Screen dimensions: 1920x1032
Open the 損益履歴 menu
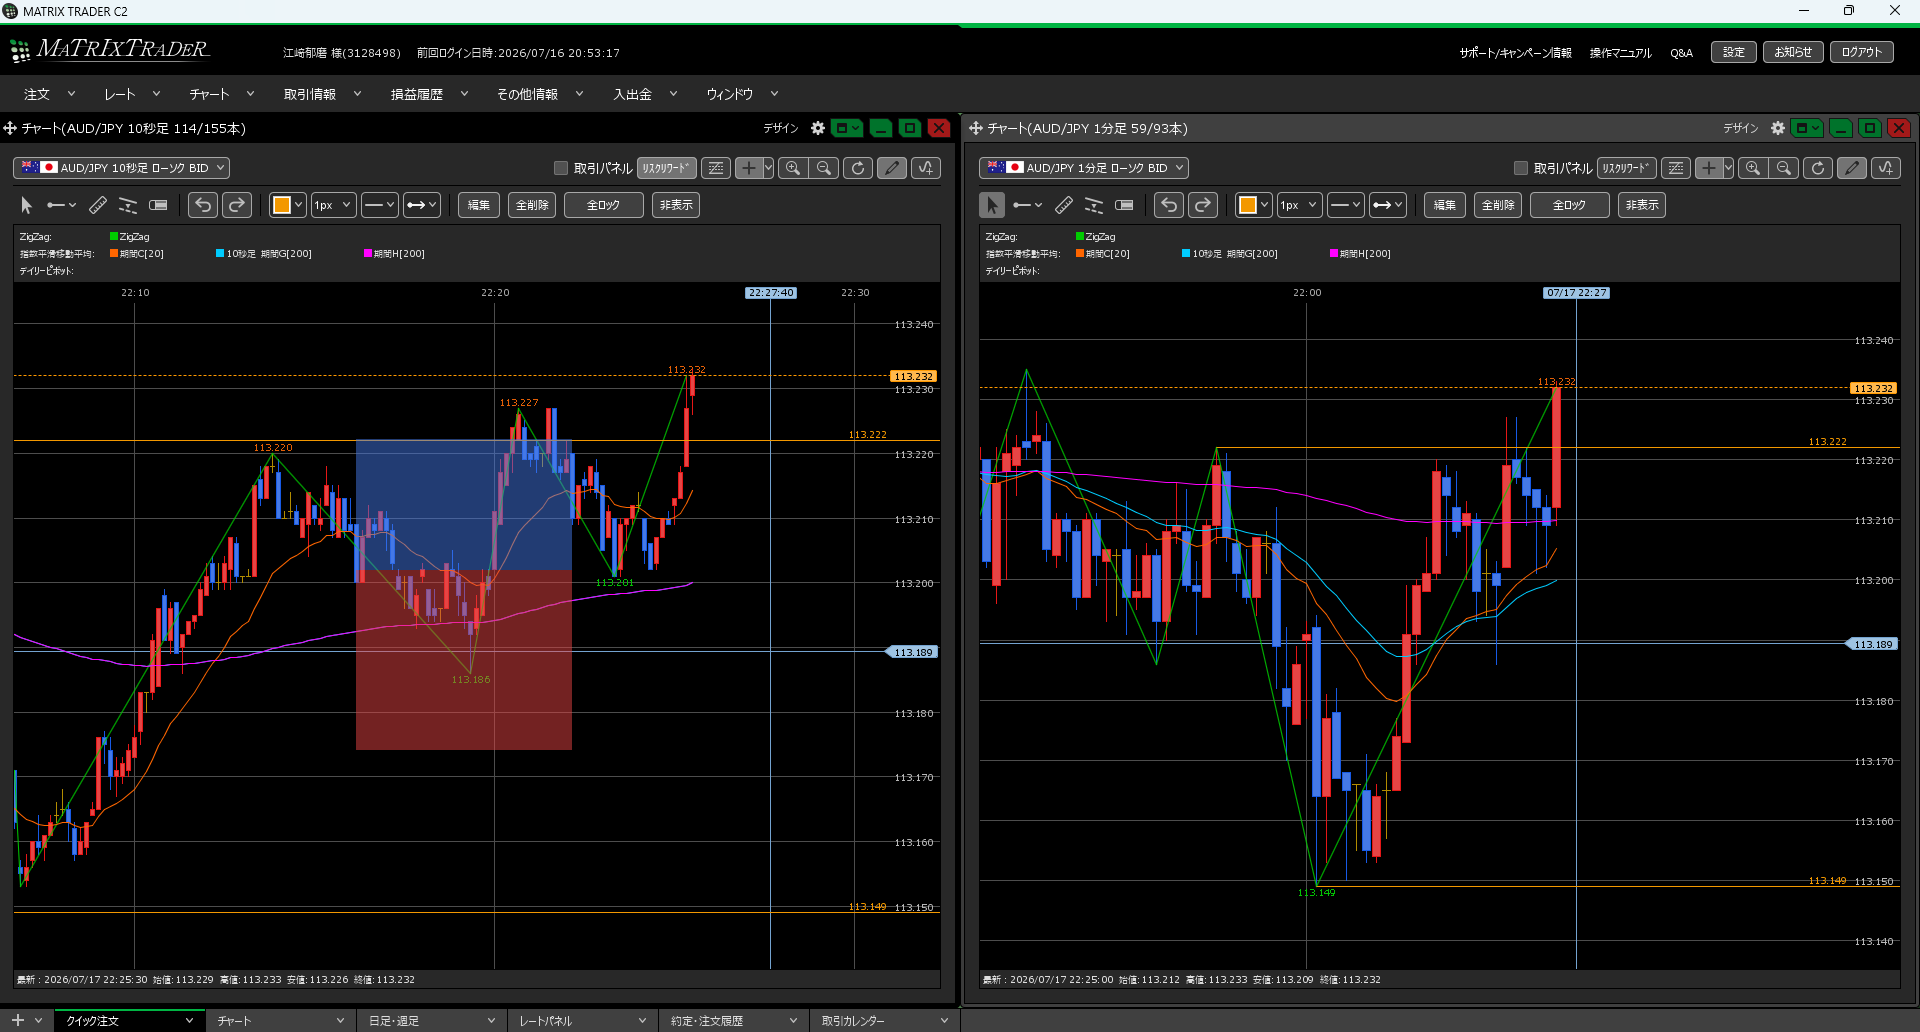pyautogui.click(x=429, y=94)
